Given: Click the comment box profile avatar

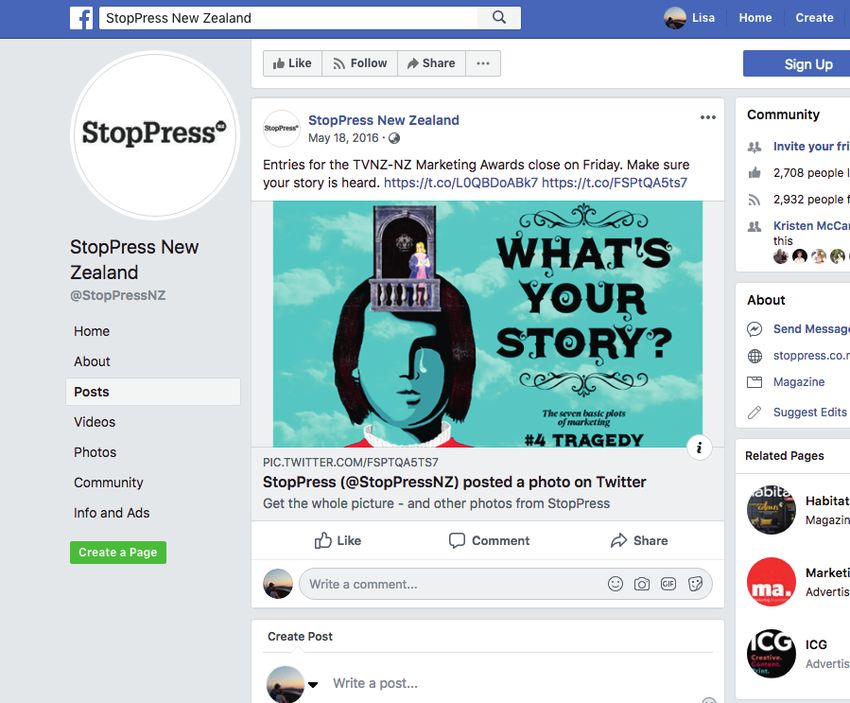Looking at the screenshot, I should click(278, 584).
